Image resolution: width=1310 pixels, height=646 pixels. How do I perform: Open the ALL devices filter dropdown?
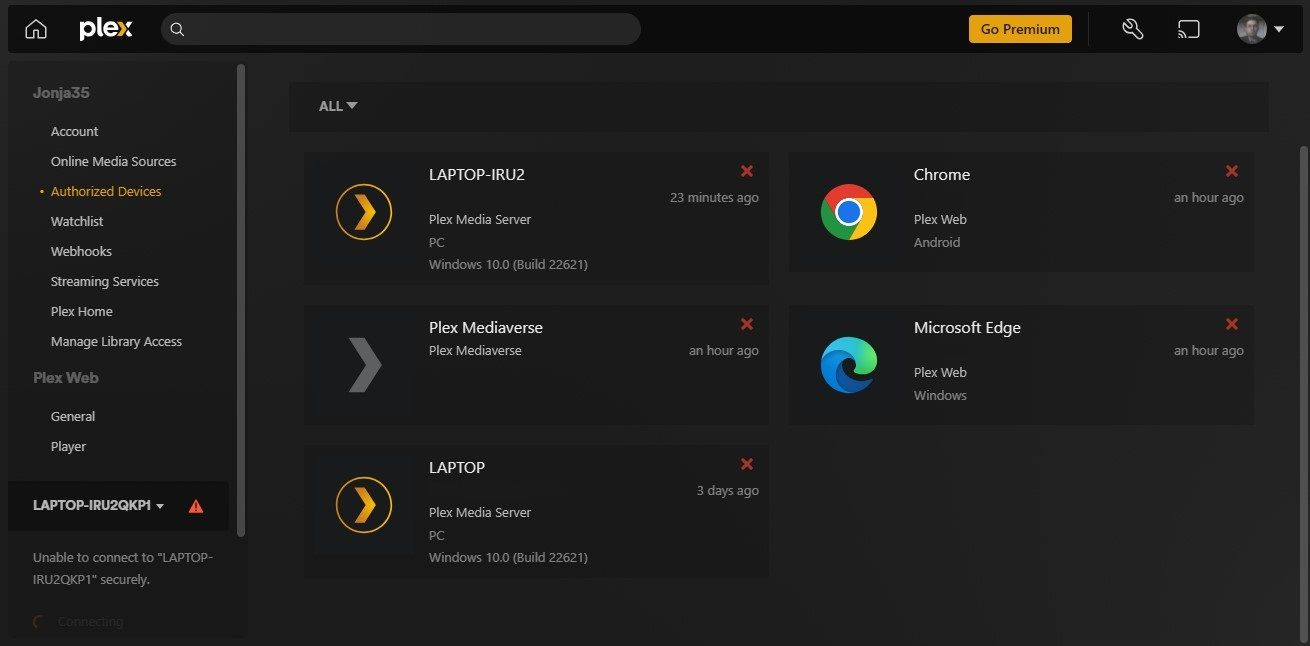coord(337,105)
